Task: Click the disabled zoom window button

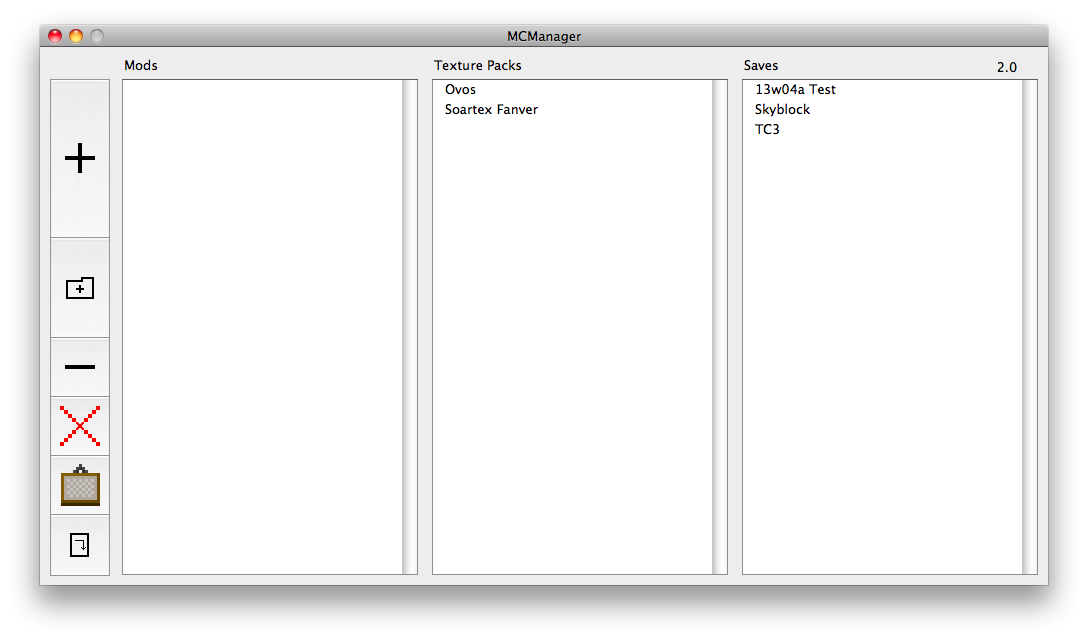Action: 97,36
